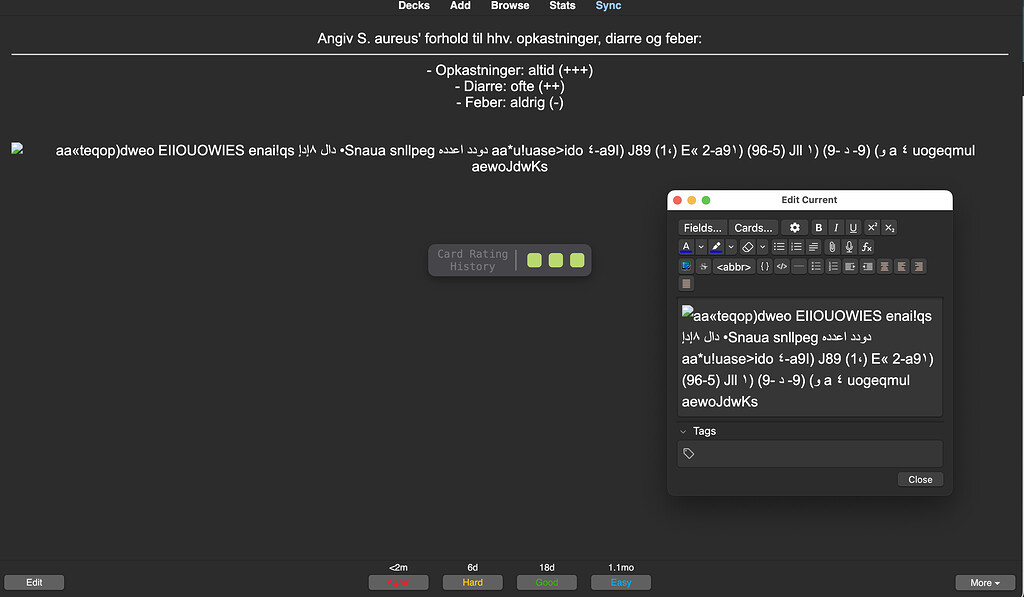Image resolution: width=1024 pixels, height=597 pixels.
Task: Insert an unordered list
Action: click(778, 246)
